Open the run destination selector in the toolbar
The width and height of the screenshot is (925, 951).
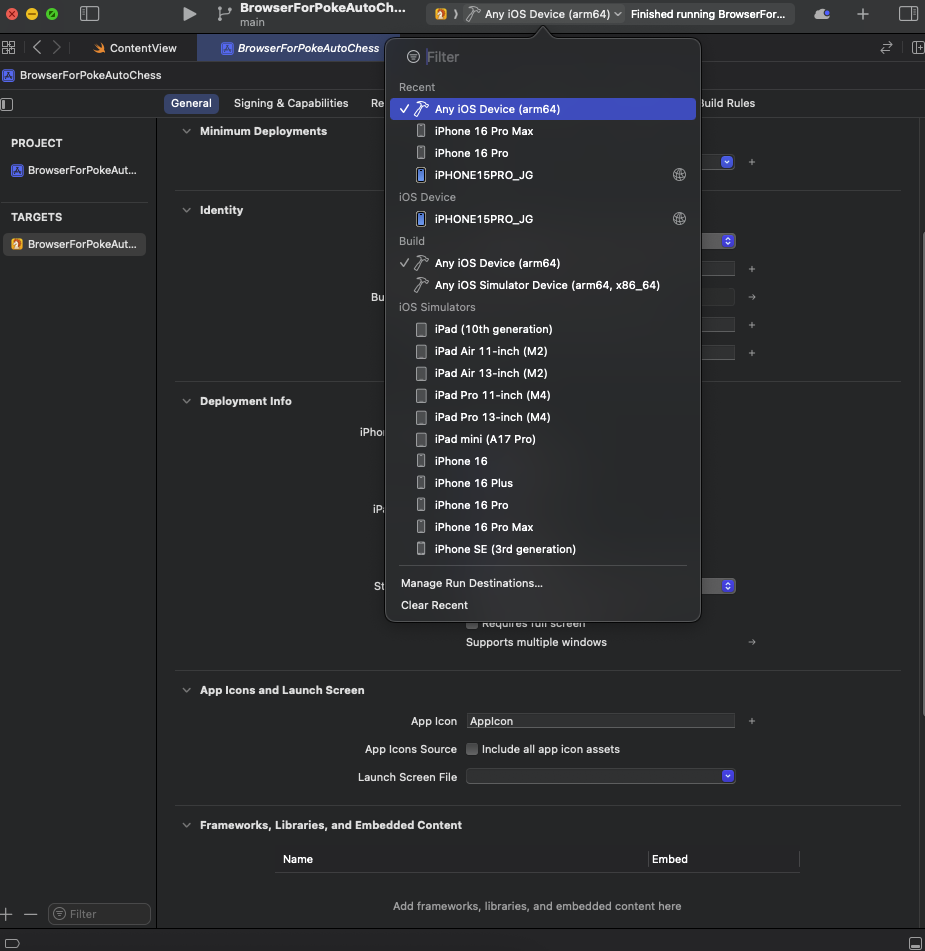click(x=548, y=14)
